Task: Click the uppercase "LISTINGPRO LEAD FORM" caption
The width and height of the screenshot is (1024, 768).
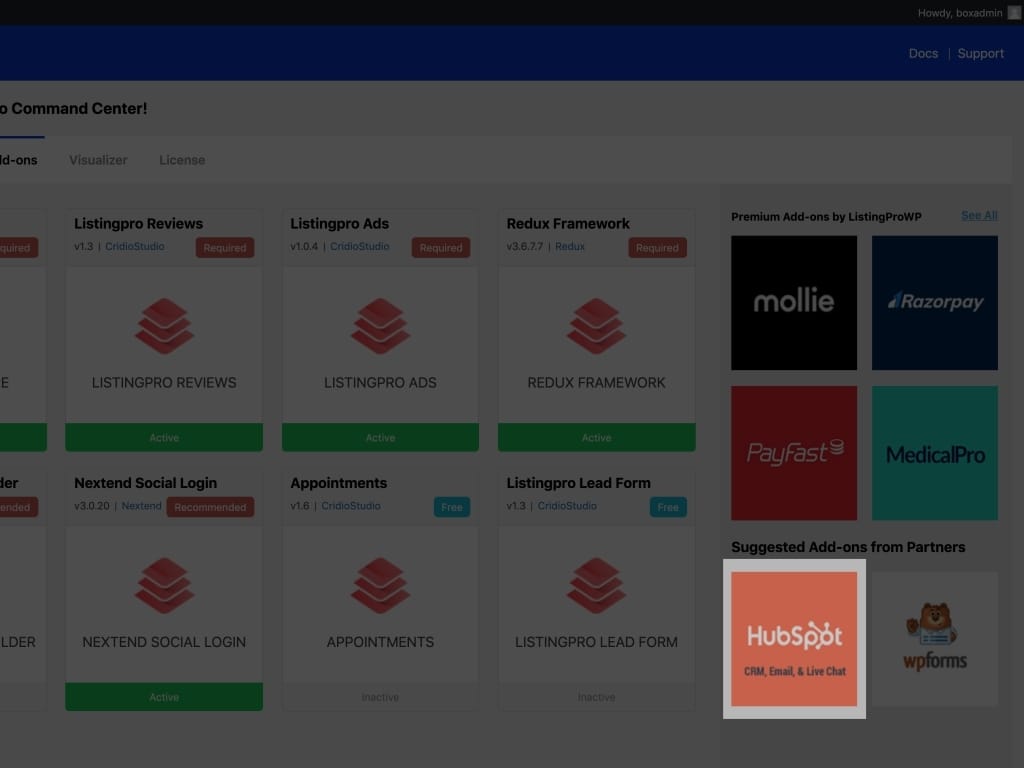Action: (x=596, y=642)
